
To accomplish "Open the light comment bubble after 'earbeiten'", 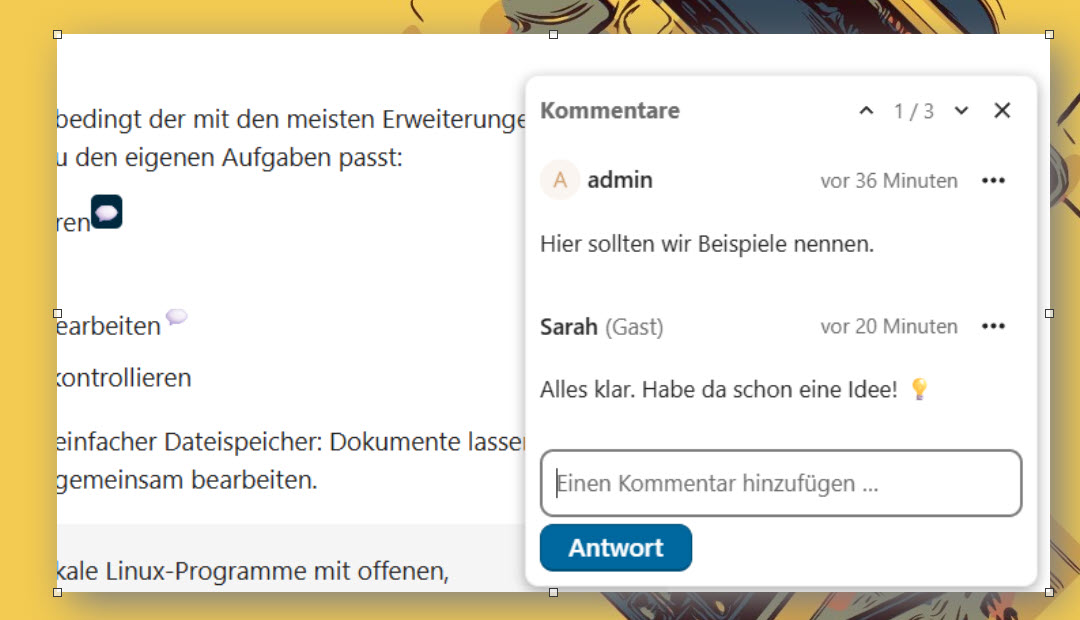I will pyautogui.click(x=176, y=316).
